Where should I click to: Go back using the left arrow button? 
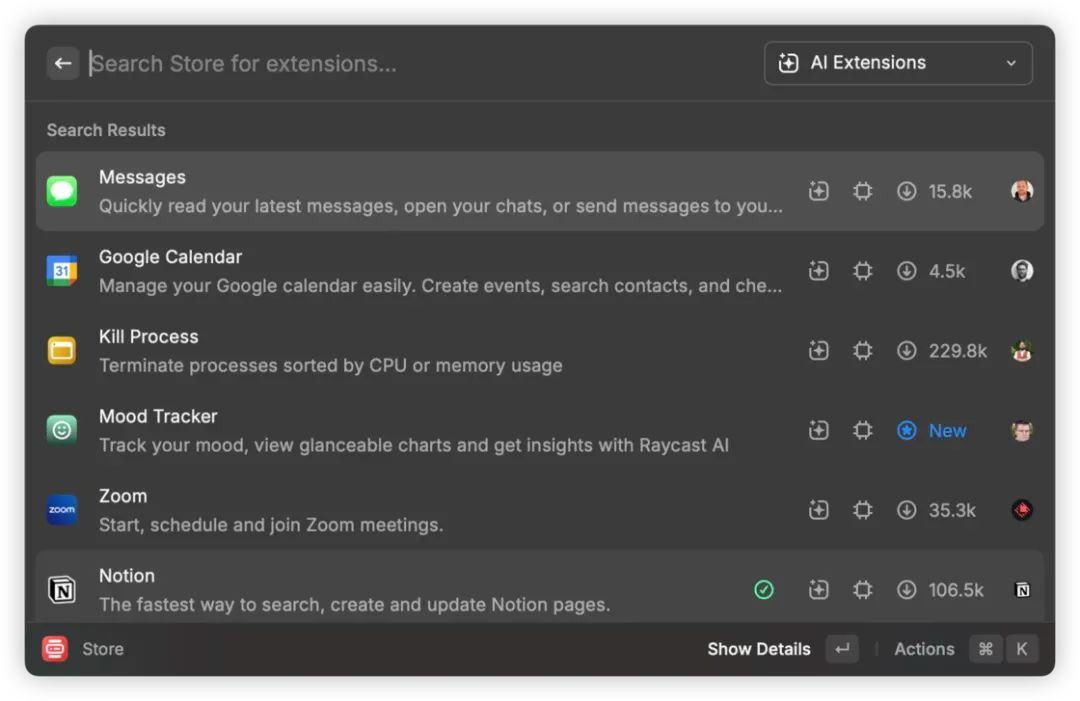coord(63,63)
